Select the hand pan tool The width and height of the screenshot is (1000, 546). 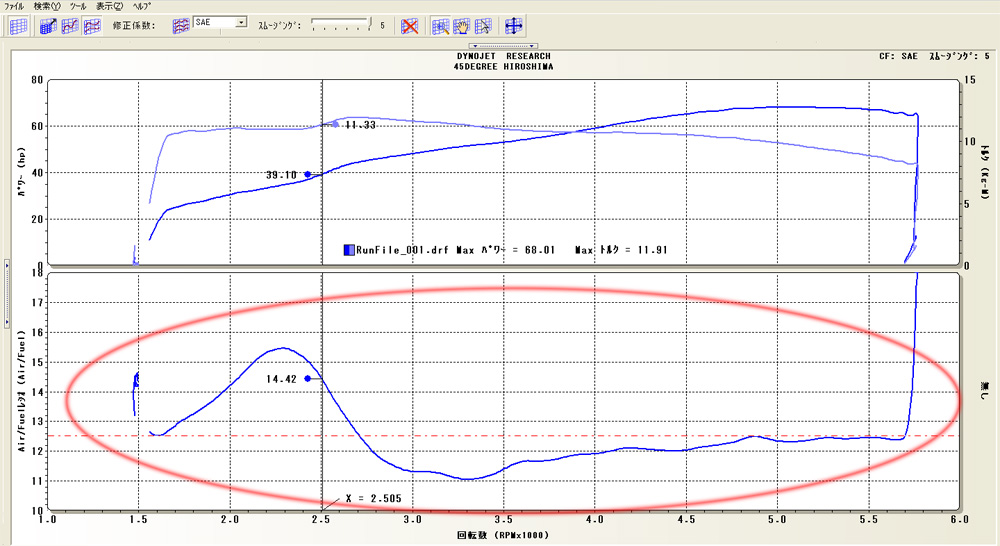pos(463,26)
